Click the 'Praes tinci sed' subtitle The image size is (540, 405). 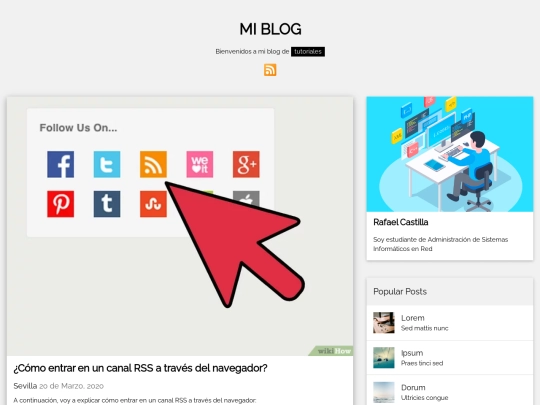[422, 363]
